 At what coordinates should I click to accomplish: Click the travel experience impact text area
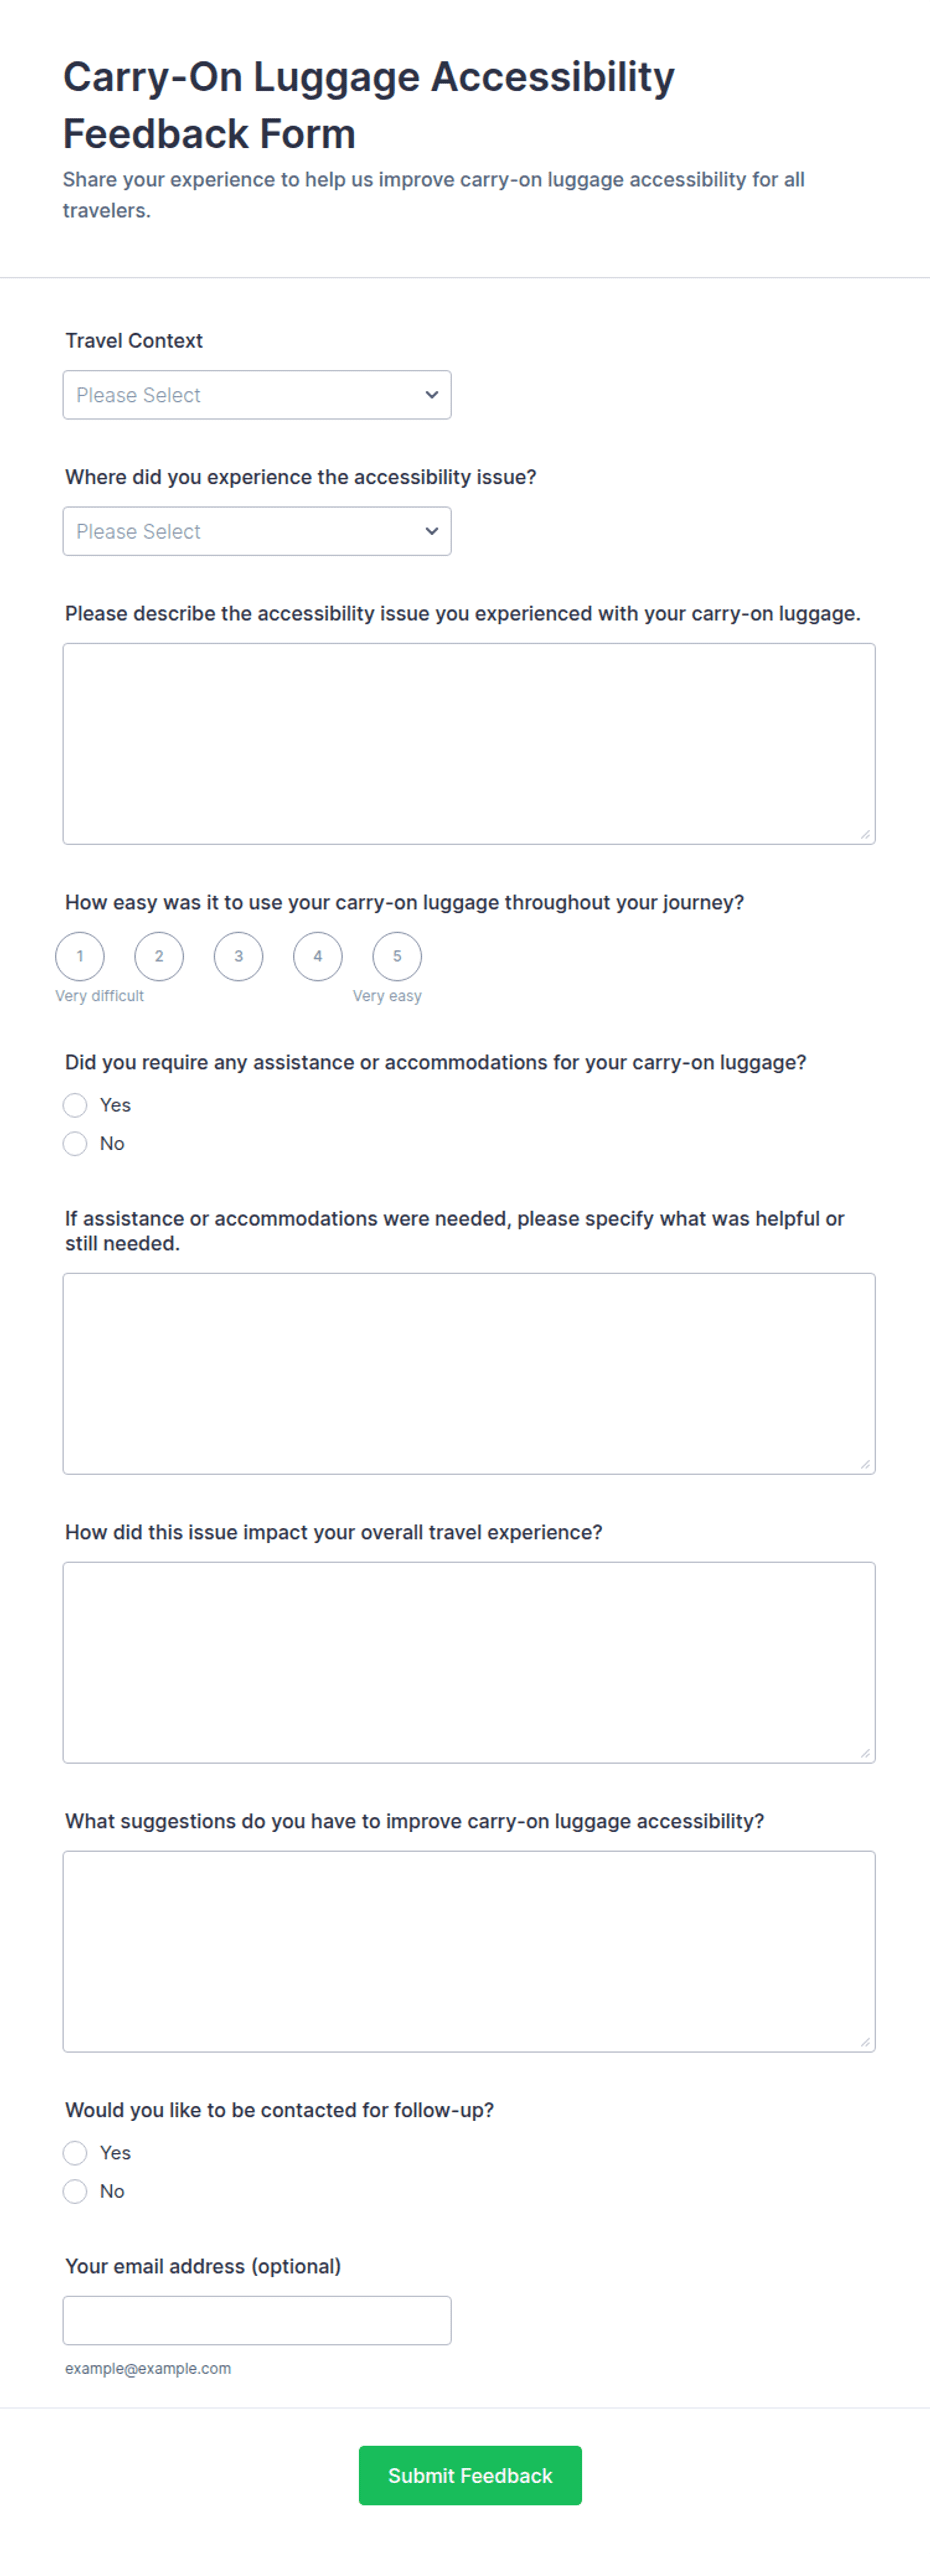[469, 1662]
